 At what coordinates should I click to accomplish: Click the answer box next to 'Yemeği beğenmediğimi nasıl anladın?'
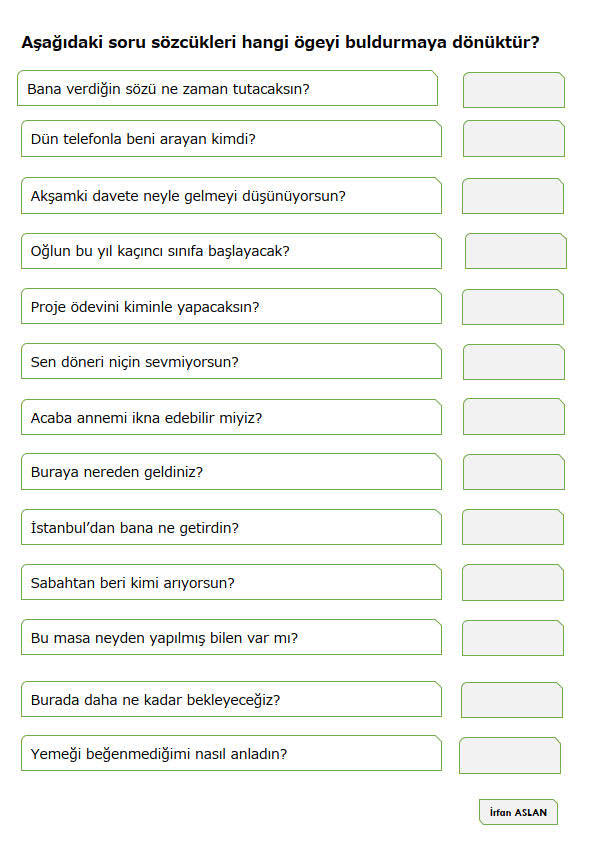[x=510, y=756]
